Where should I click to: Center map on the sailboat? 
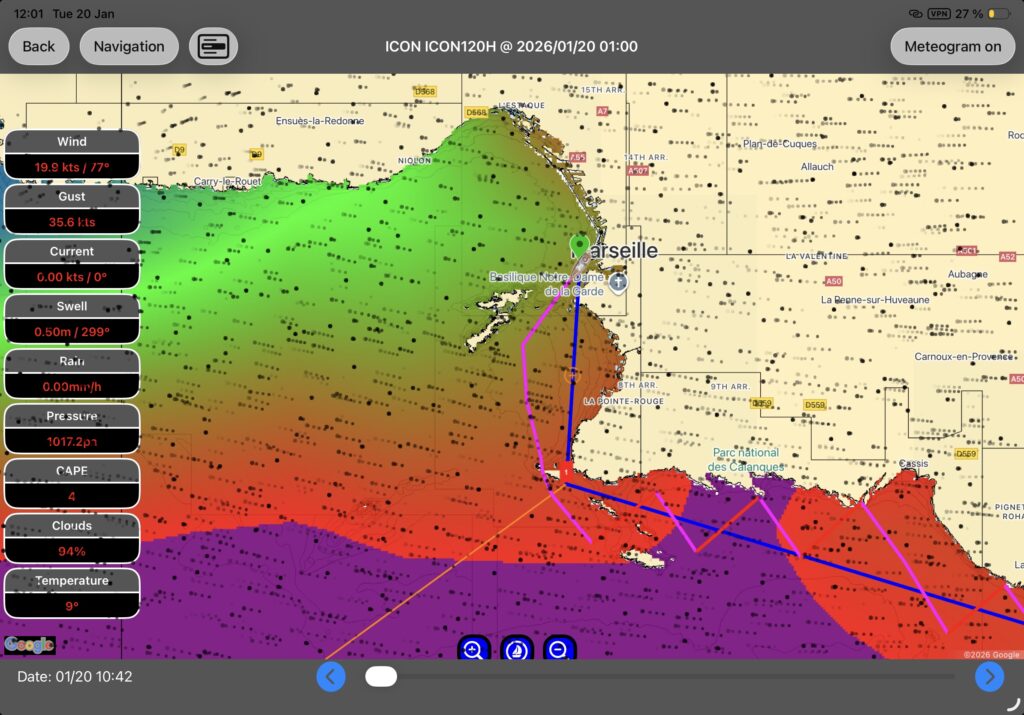click(x=516, y=649)
